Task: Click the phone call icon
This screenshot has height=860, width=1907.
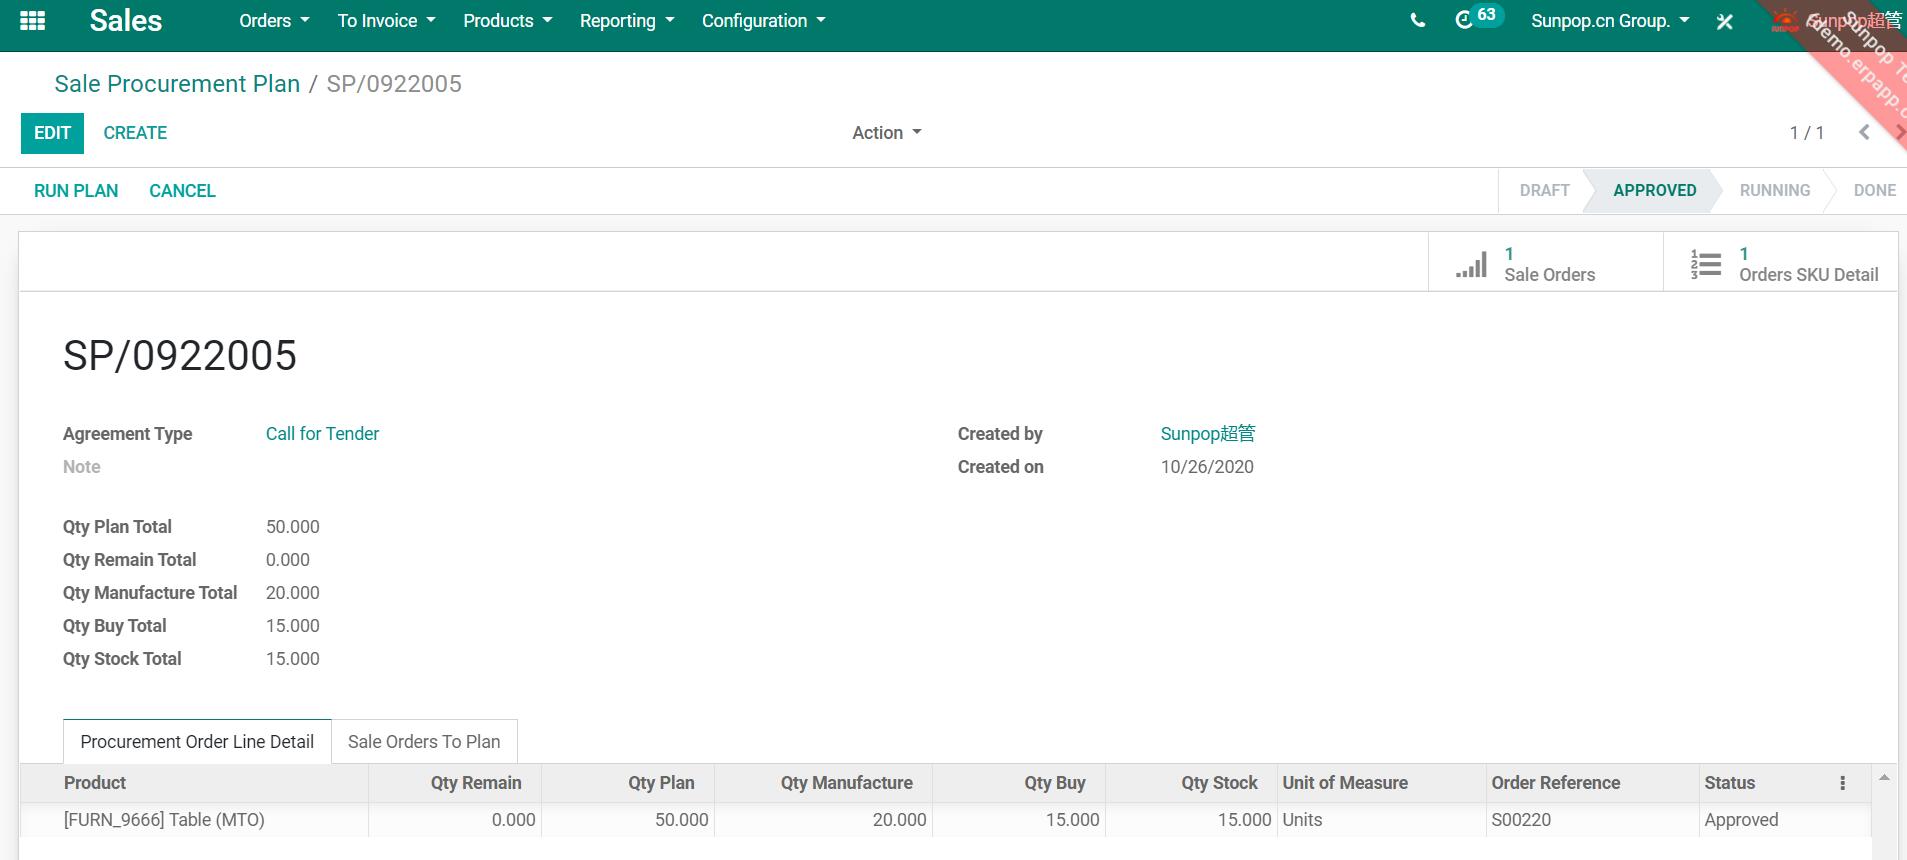Action: pos(1417,21)
